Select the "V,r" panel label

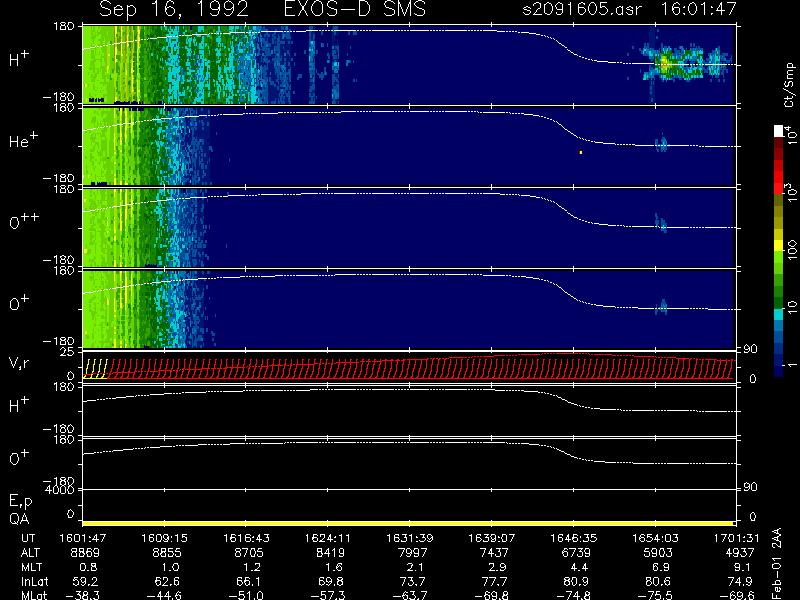click(19, 364)
